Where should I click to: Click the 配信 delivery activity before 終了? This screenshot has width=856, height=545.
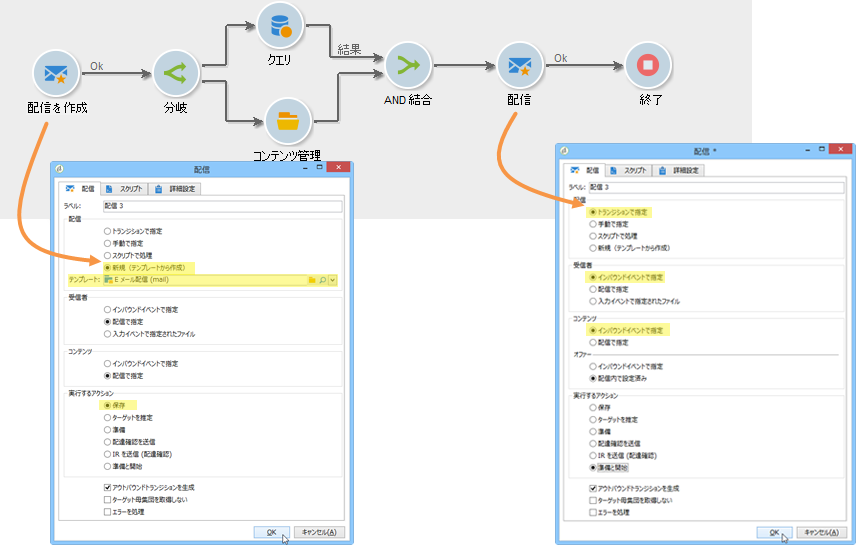point(520,66)
